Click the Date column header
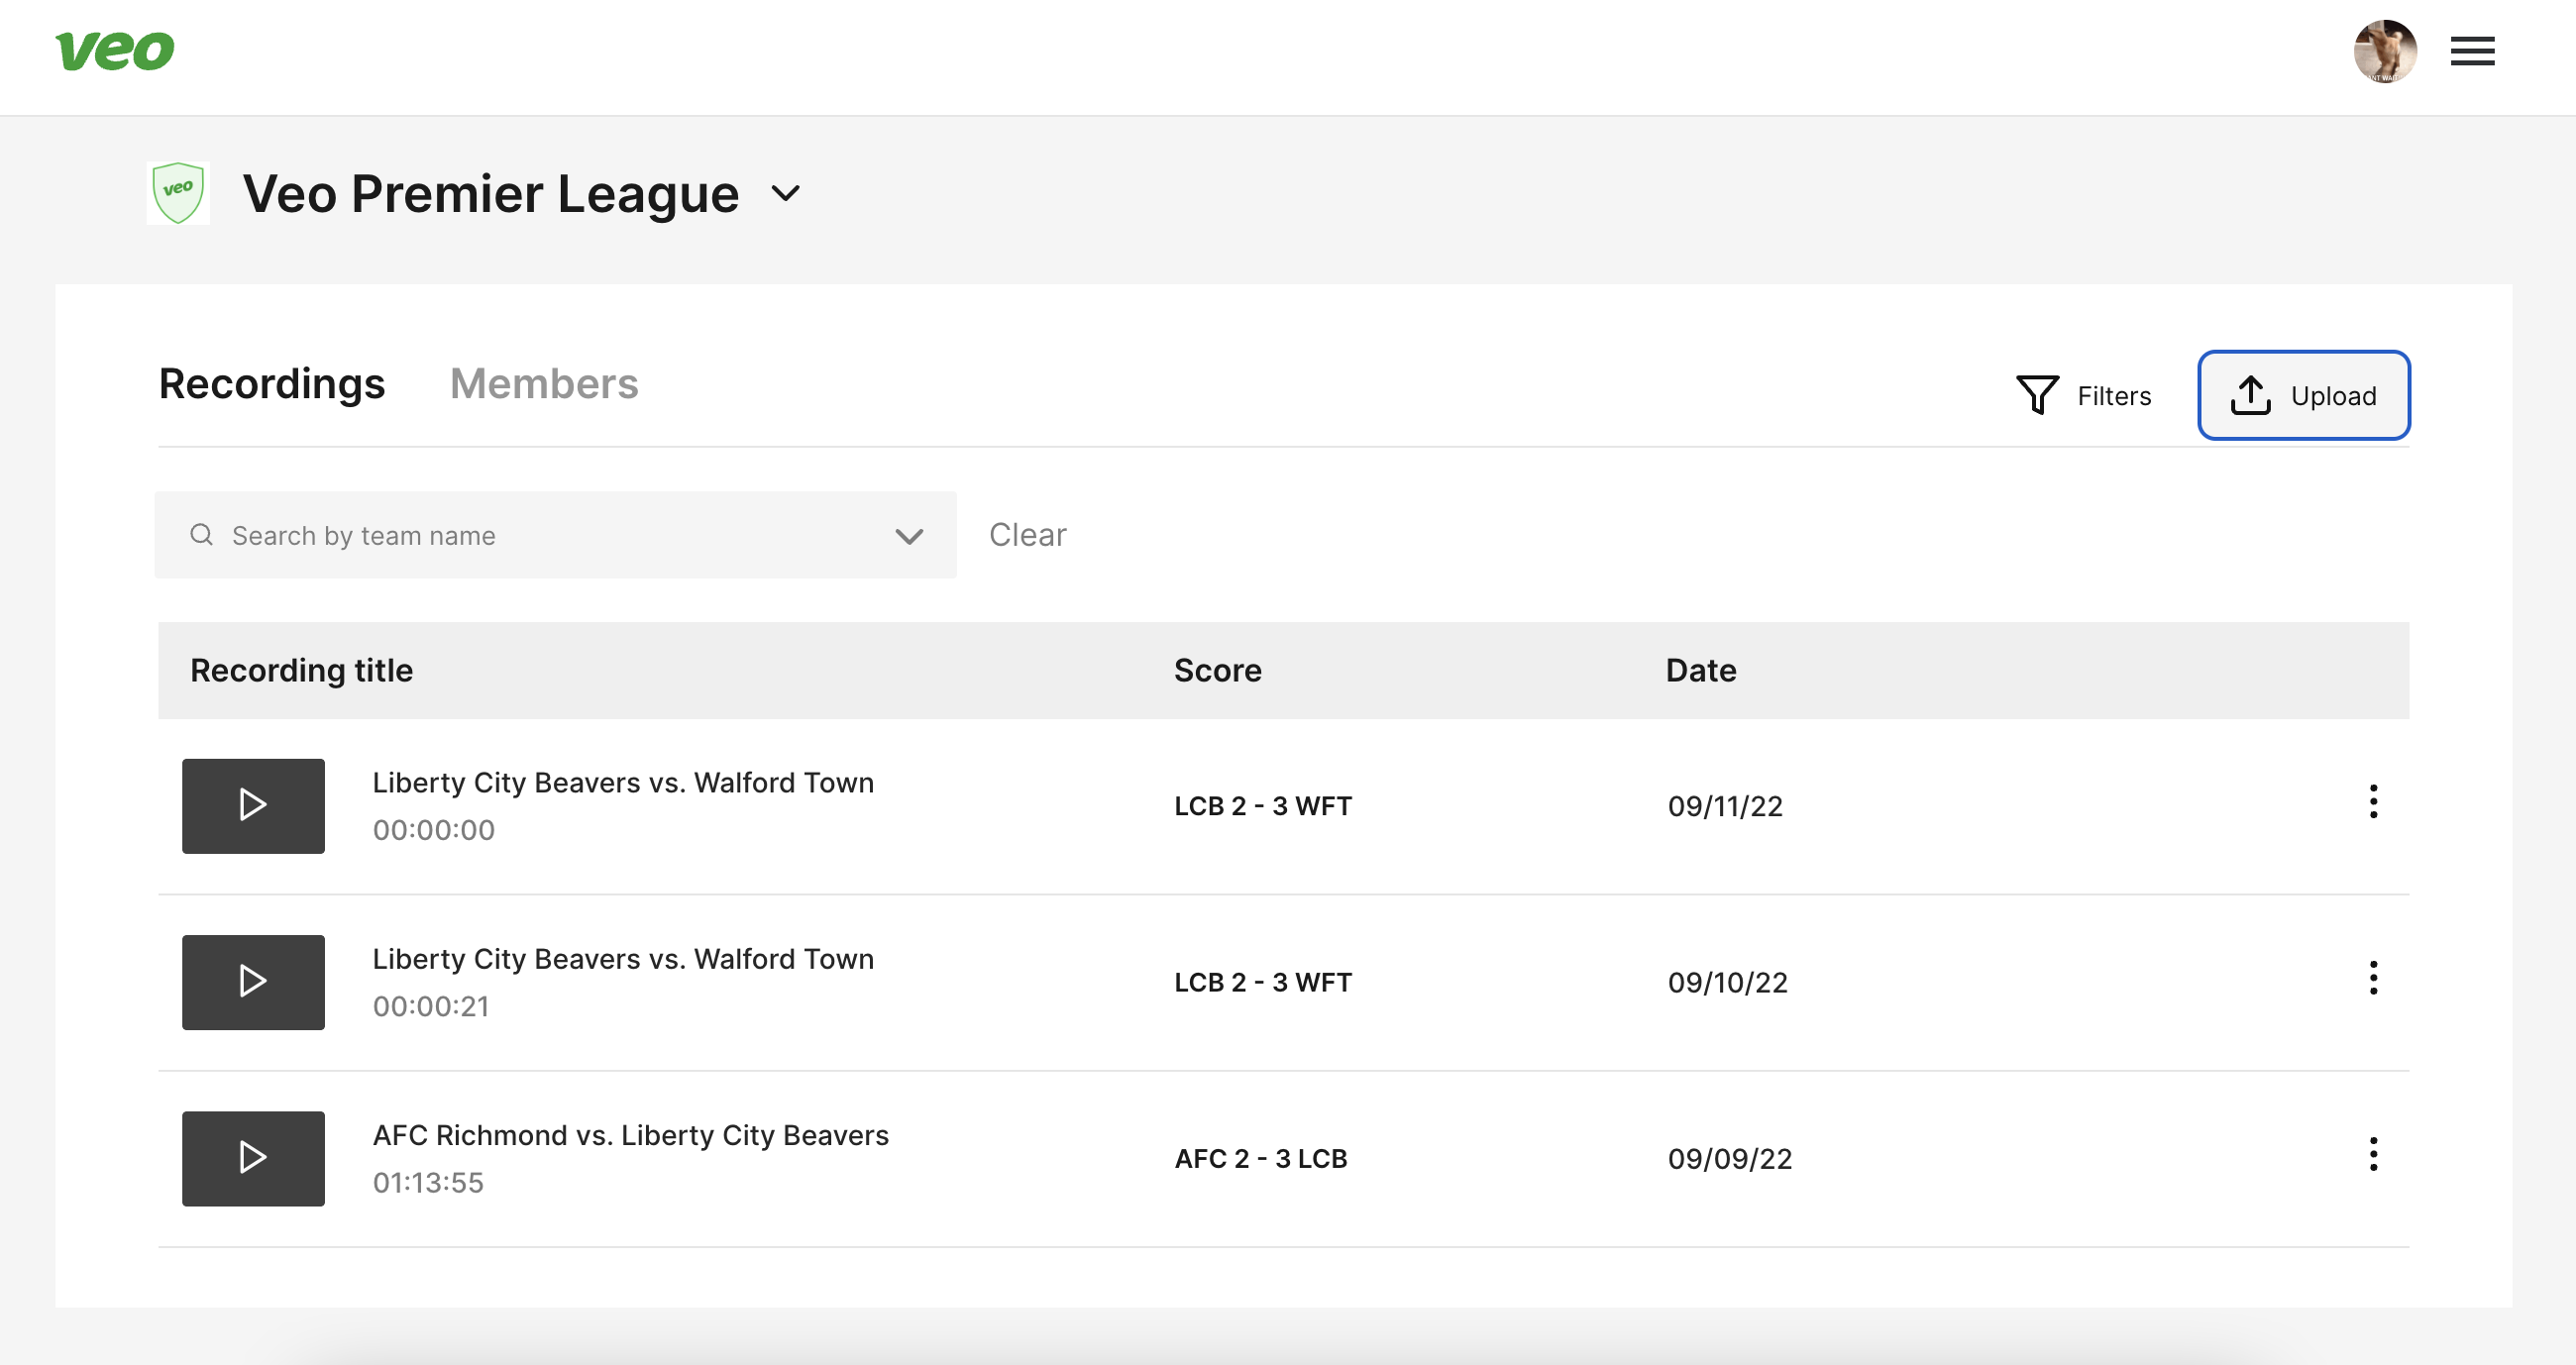The width and height of the screenshot is (2576, 1365). coord(1700,670)
